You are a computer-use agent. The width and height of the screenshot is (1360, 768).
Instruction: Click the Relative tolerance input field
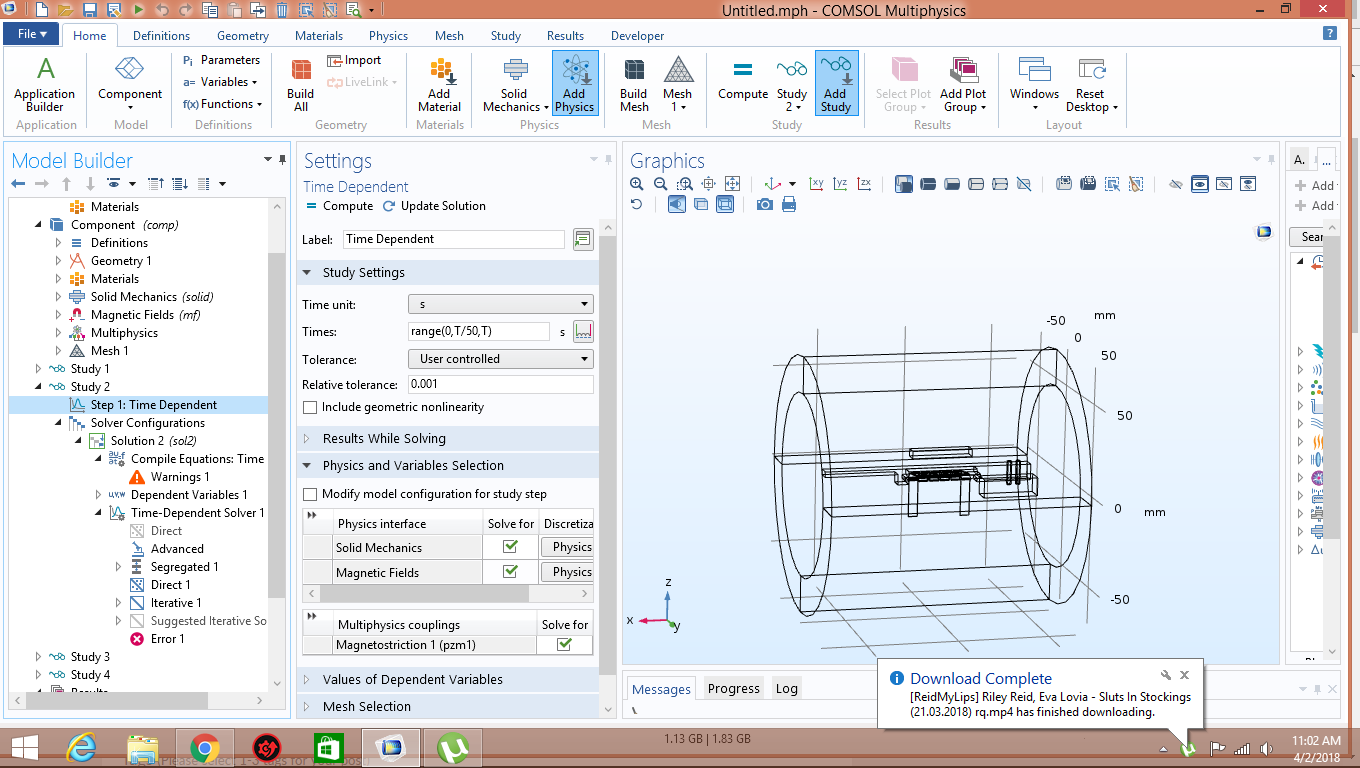click(500, 384)
